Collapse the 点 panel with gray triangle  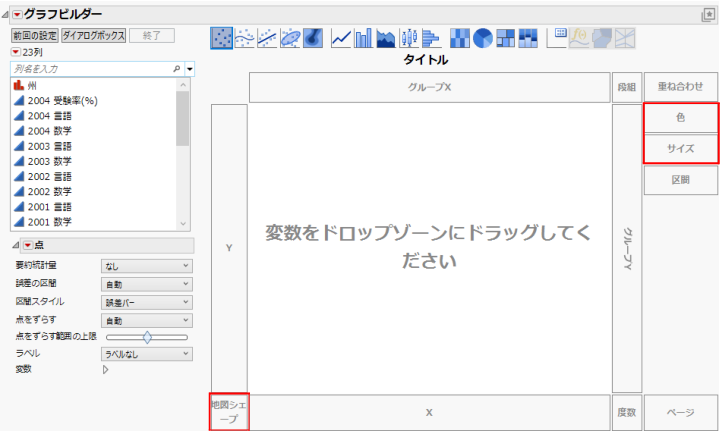(x=16, y=245)
